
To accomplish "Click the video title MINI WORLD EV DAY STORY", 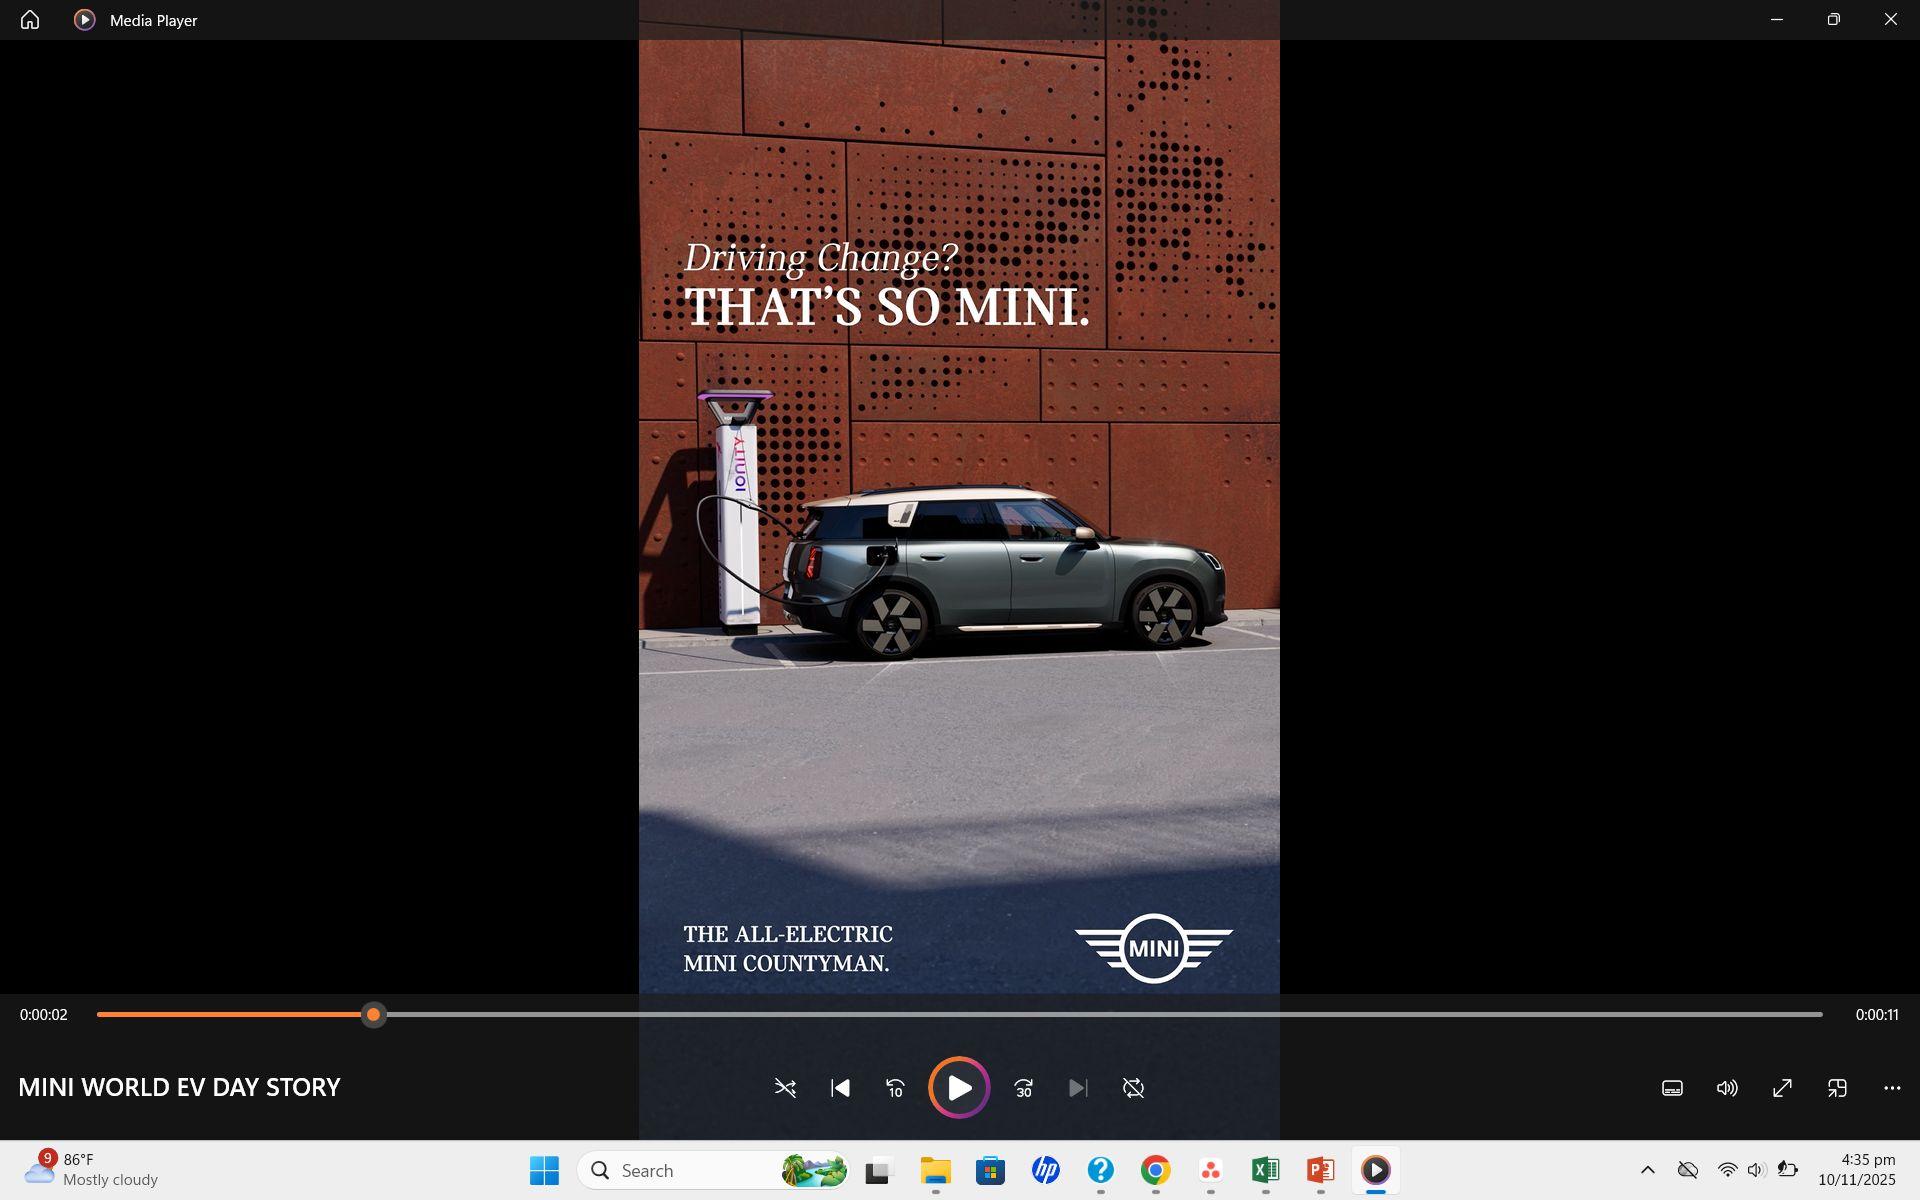I will point(179,1087).
